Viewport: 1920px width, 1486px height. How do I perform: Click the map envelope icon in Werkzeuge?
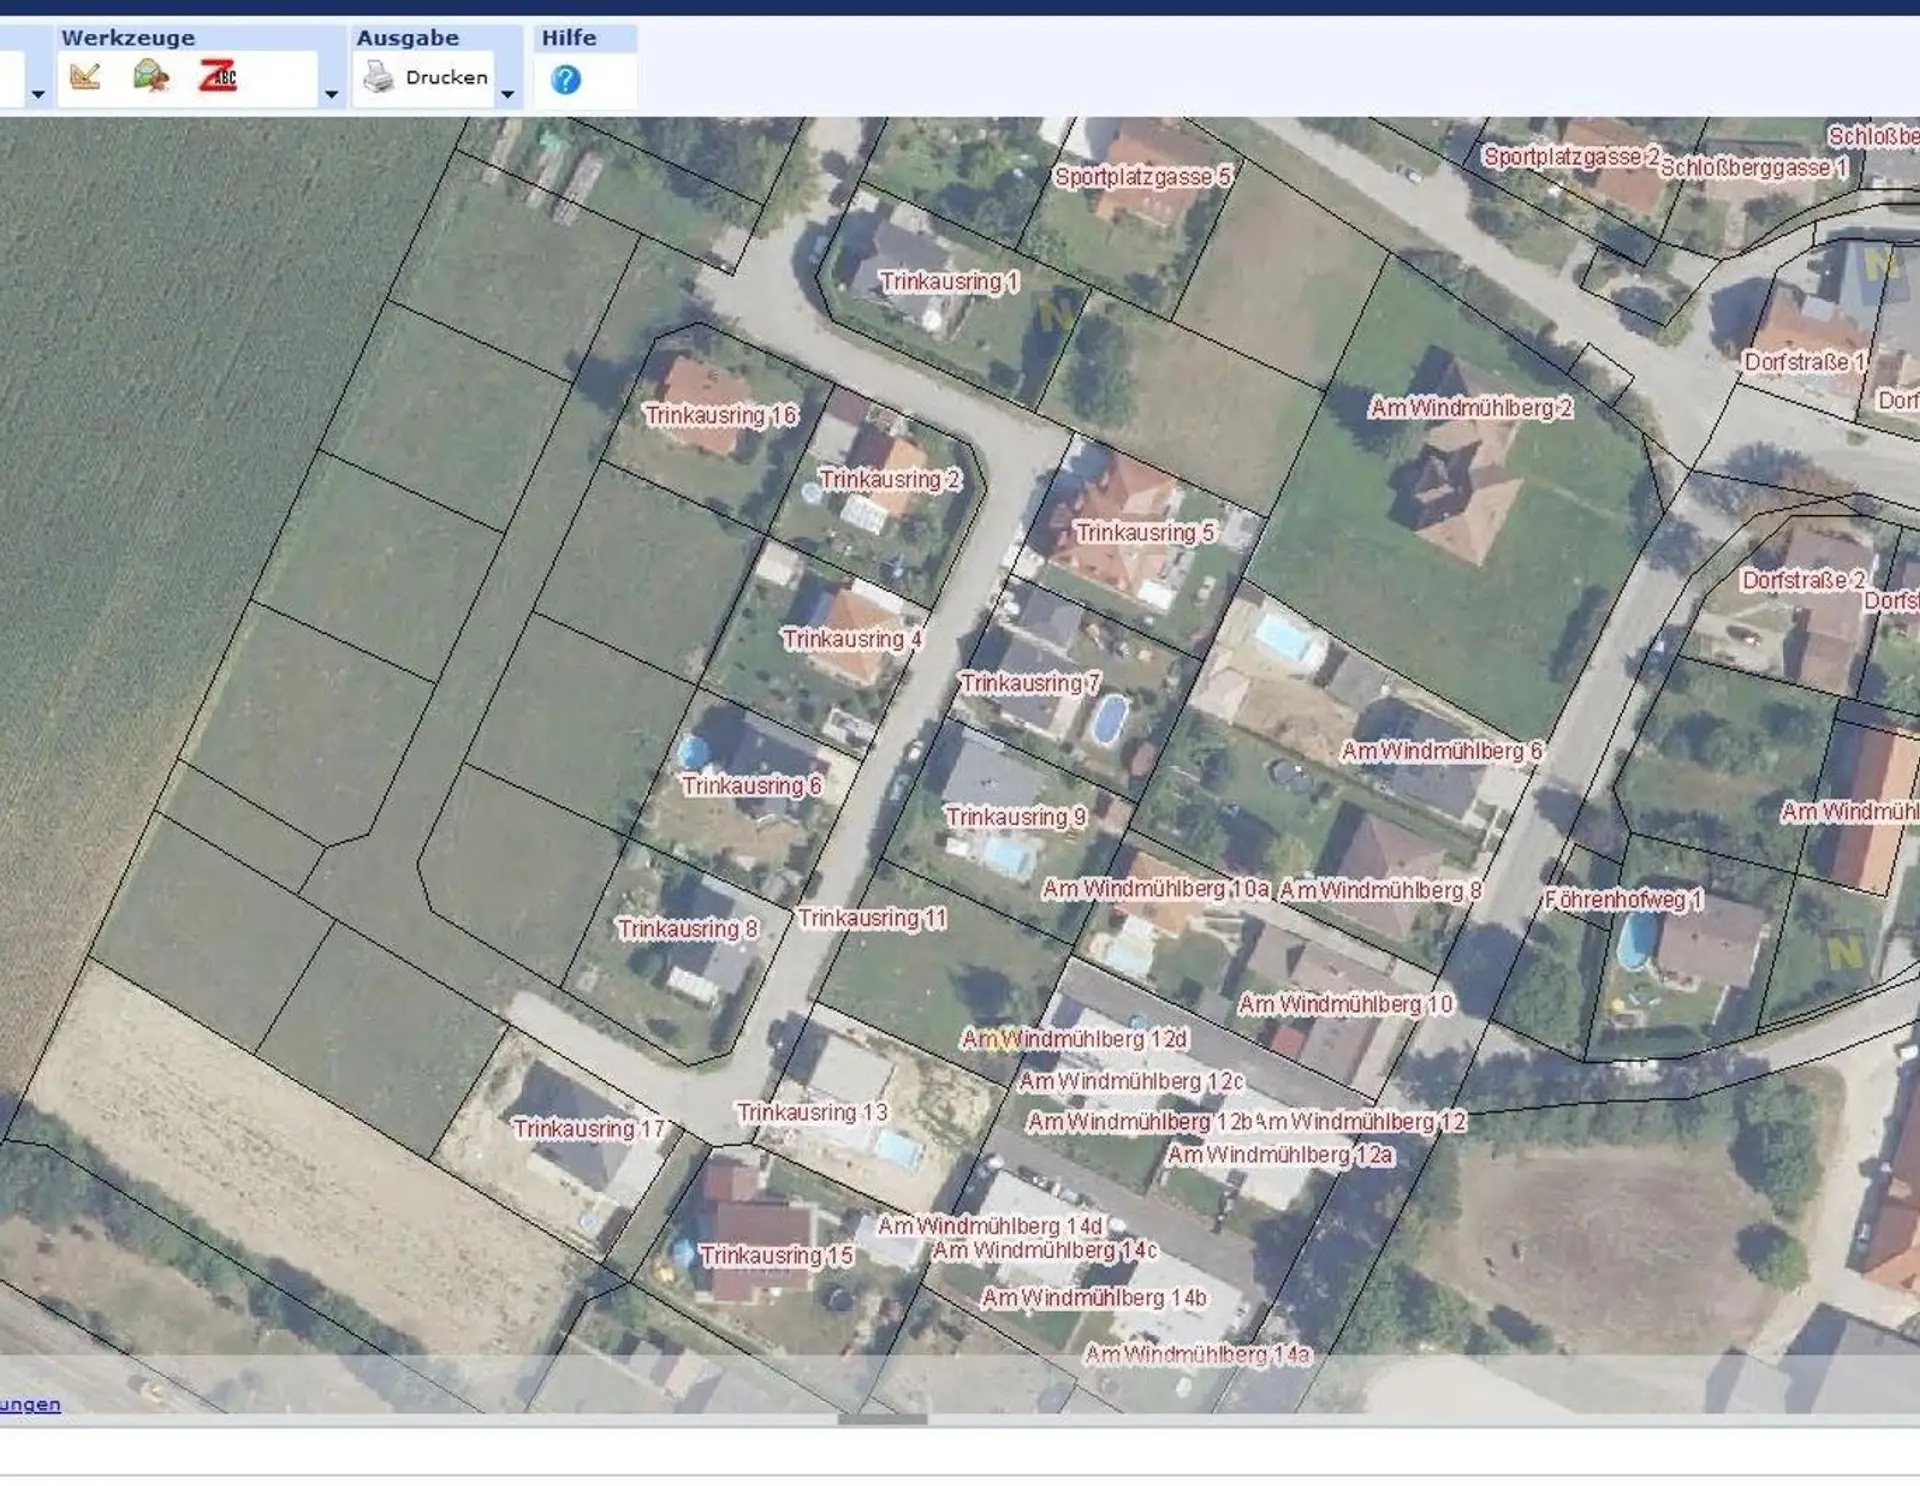tap(151, 76)
